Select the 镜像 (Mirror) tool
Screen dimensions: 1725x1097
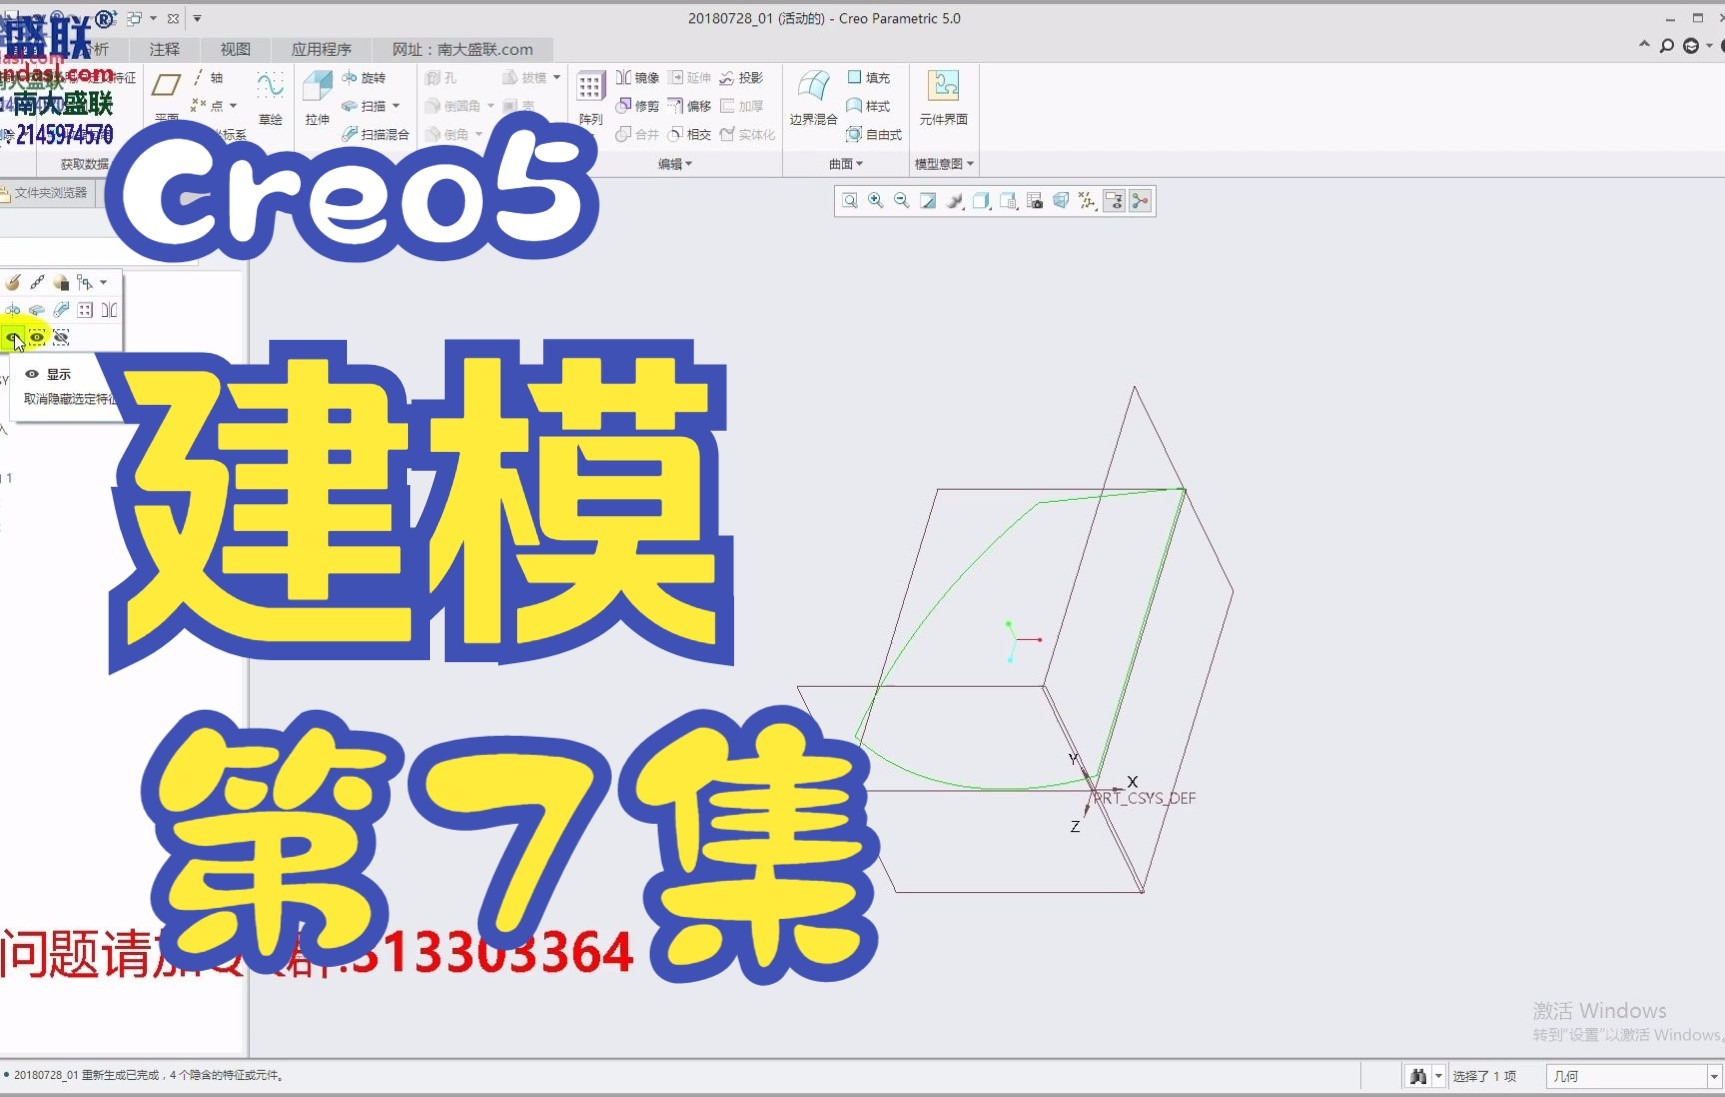(x=637, y=77)
